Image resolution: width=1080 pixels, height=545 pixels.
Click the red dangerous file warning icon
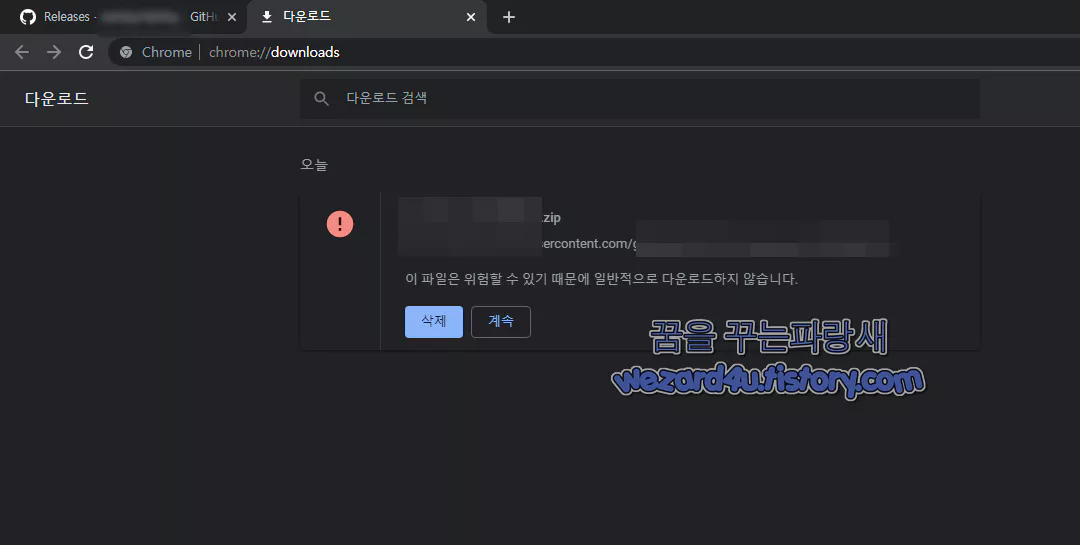(x=340, y=224)
